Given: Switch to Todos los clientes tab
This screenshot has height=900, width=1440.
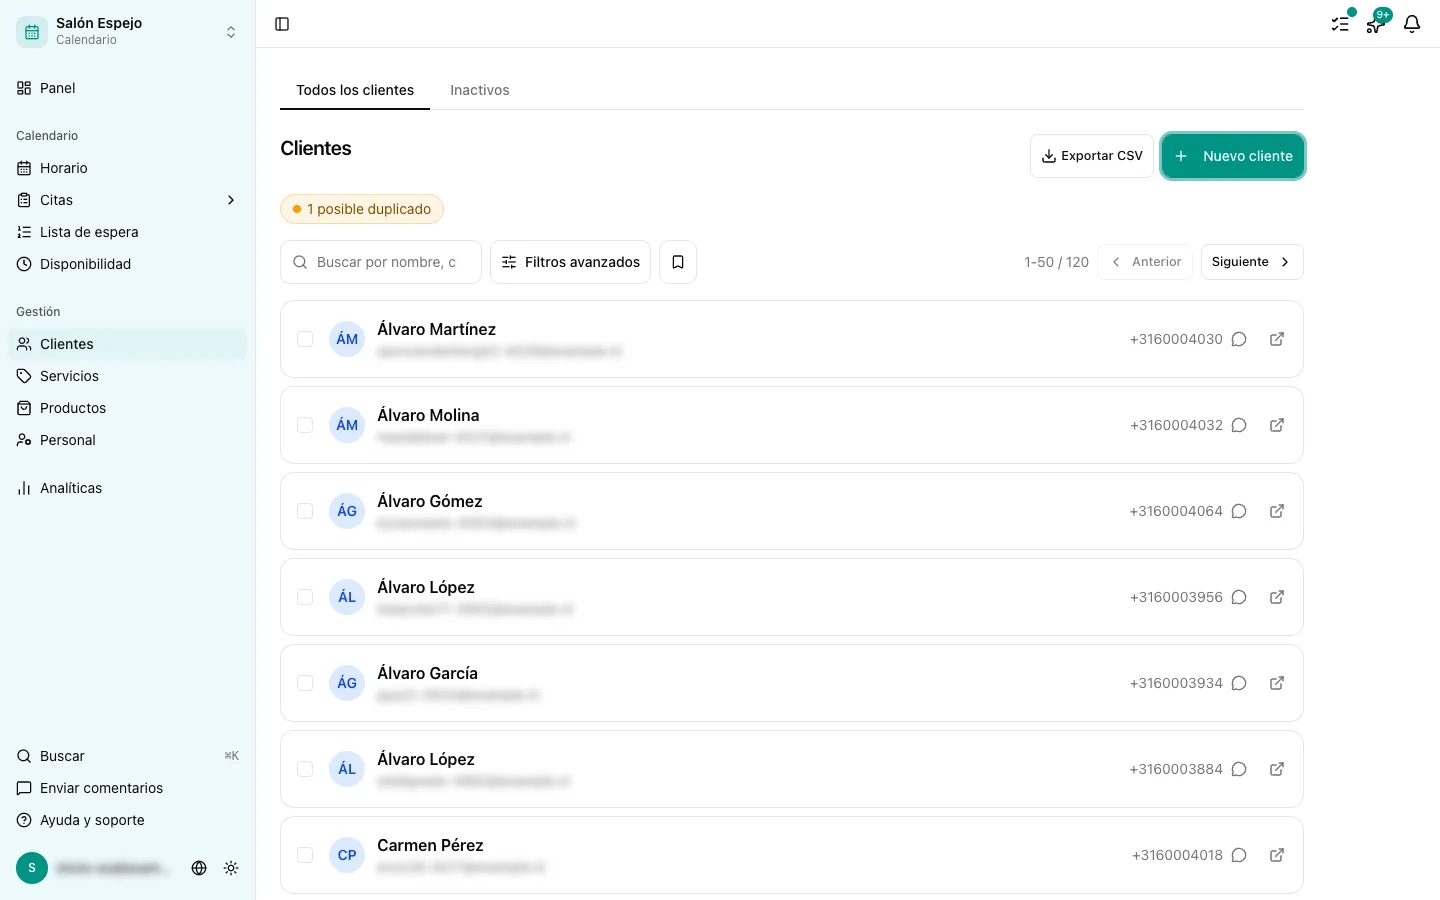Looking at the screenshot, I should [355, 90].
